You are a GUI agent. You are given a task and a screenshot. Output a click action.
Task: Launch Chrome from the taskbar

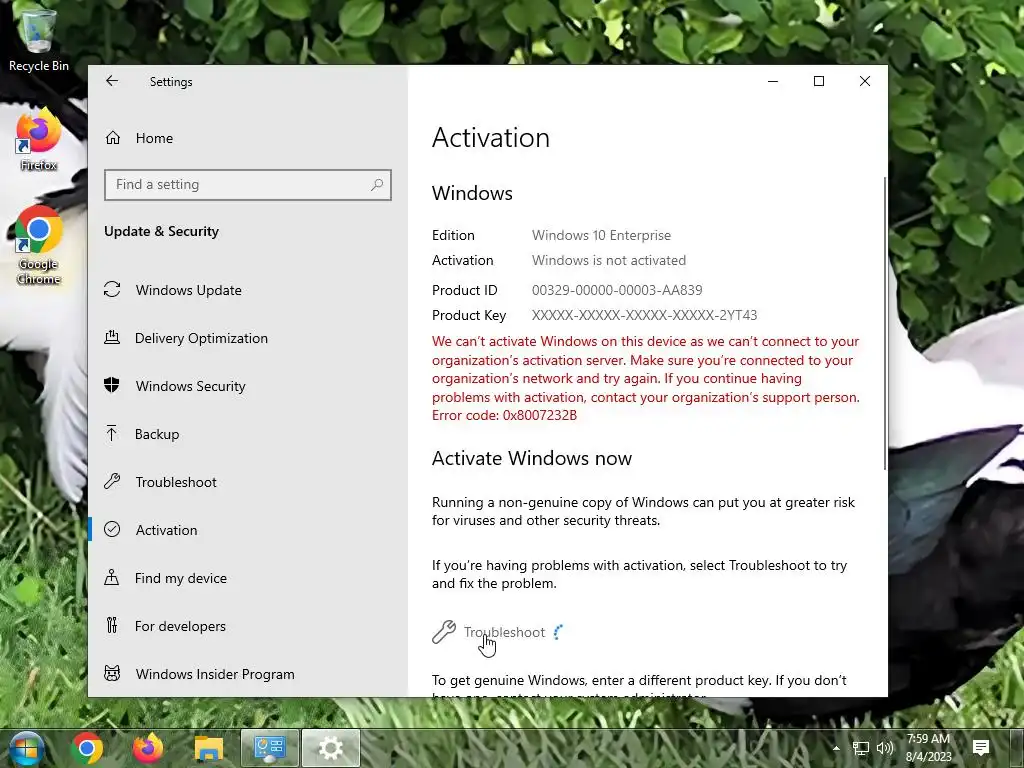tap(87, 748)
